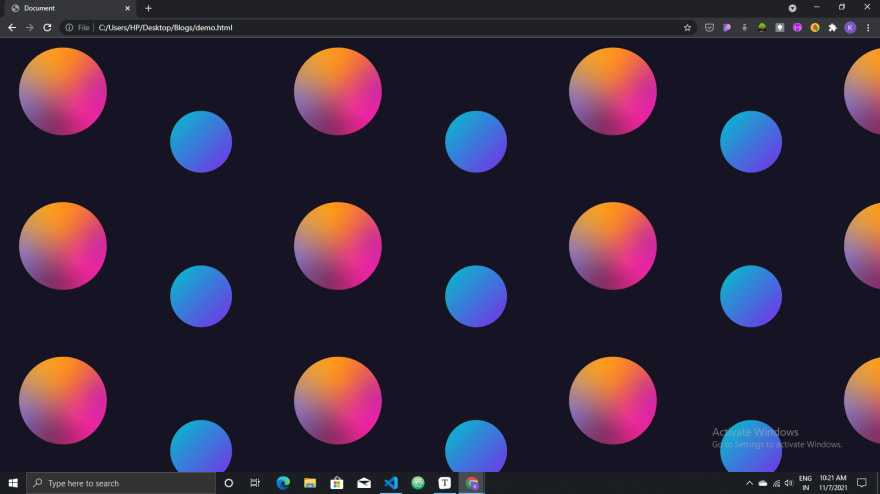The height and width of the screenshot is (494, 880).
Task: Open the Extensions puzzle piece menu
Action: click(832, 28)
